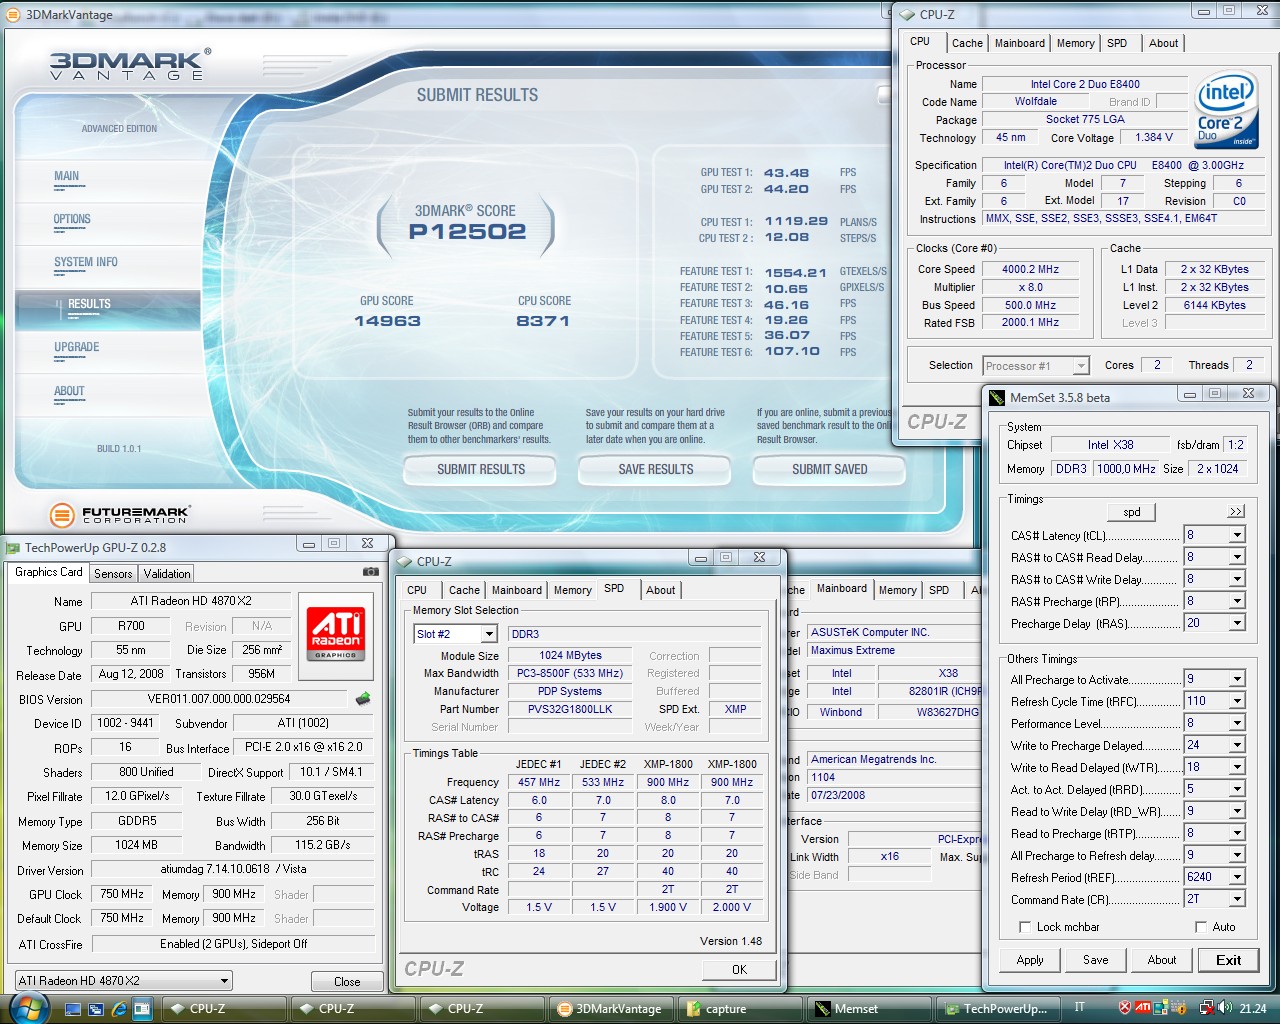The image size is (1280, 1024).
Task: Click the SUBMIT SAVED button
Action: (x=829, y=469)
